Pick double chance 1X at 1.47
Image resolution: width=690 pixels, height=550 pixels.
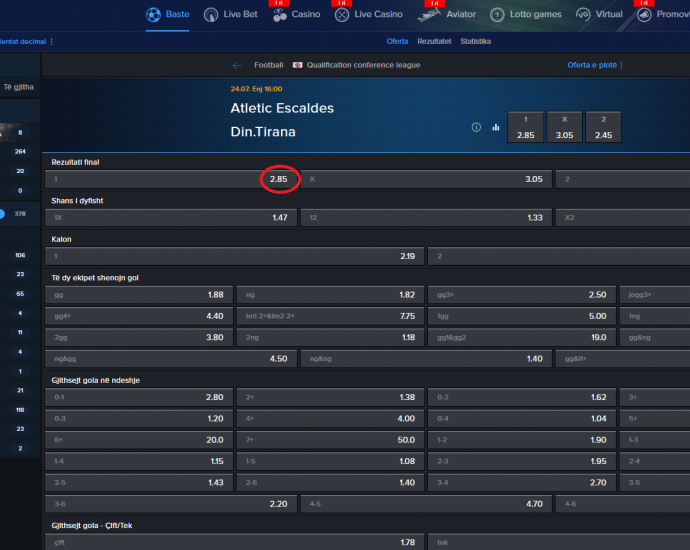point(171,218)
